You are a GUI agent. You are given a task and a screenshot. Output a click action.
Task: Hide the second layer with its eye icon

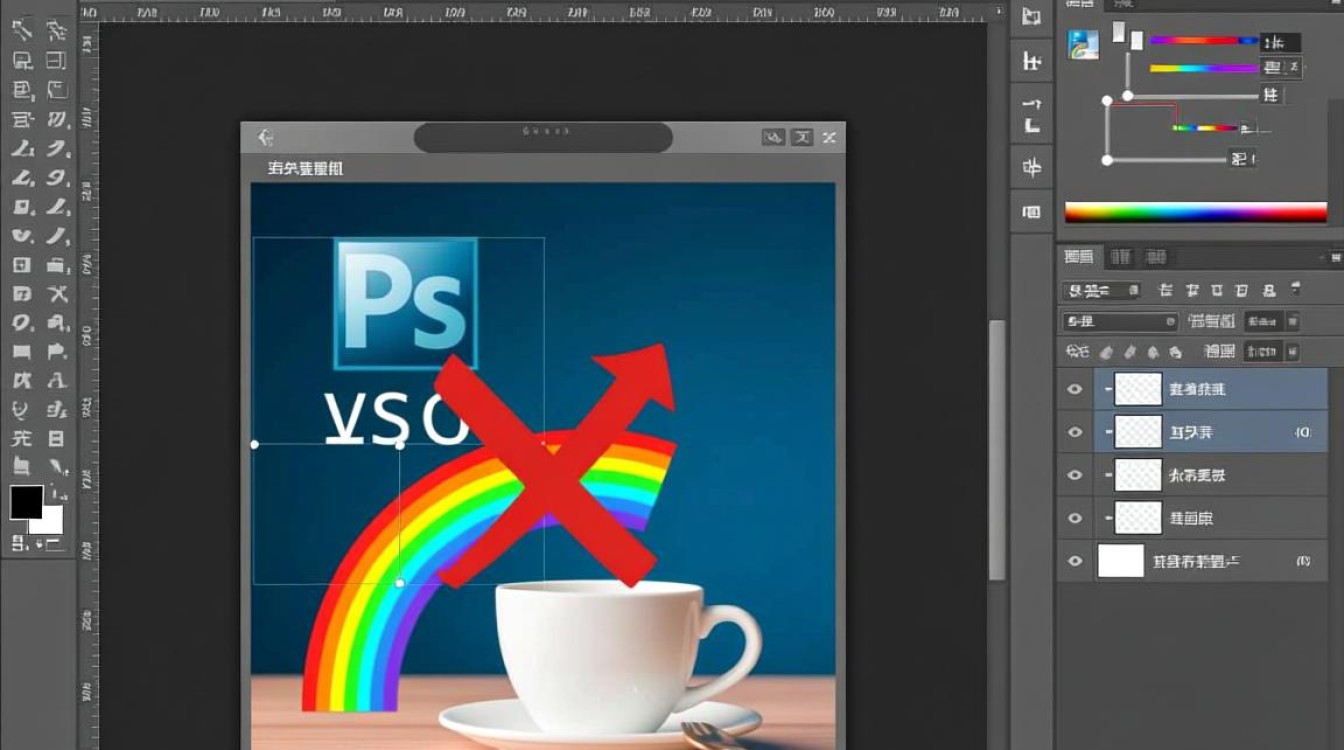point(1075,432)
